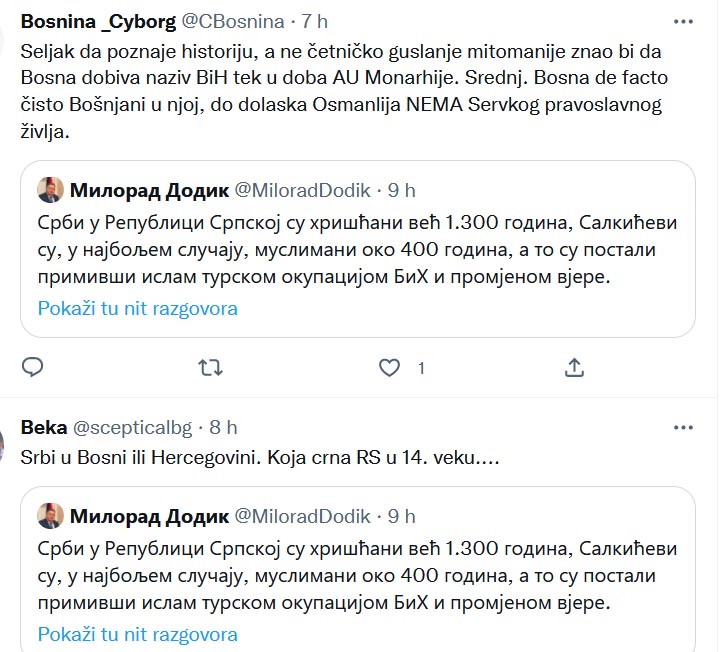The image size is (721, 652).
Task: Open Beka profile name
Action: tap(44, 428)
